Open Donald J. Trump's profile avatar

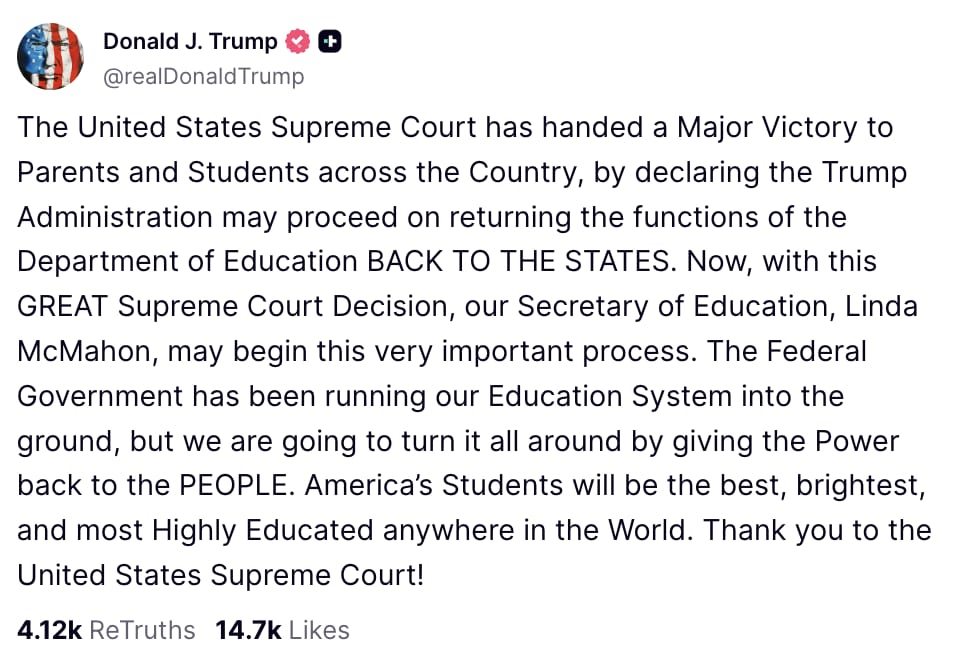(50, 57)
